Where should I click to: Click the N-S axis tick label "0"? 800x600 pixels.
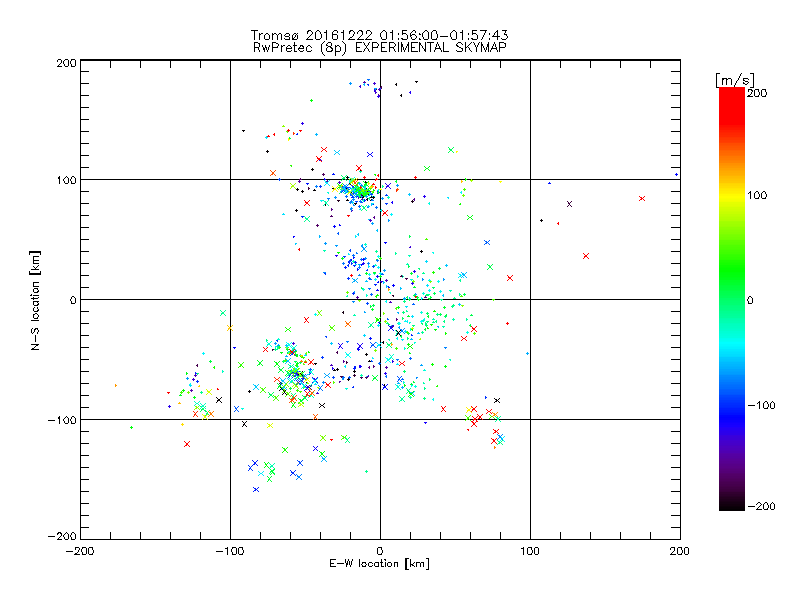tap(73, 300)
